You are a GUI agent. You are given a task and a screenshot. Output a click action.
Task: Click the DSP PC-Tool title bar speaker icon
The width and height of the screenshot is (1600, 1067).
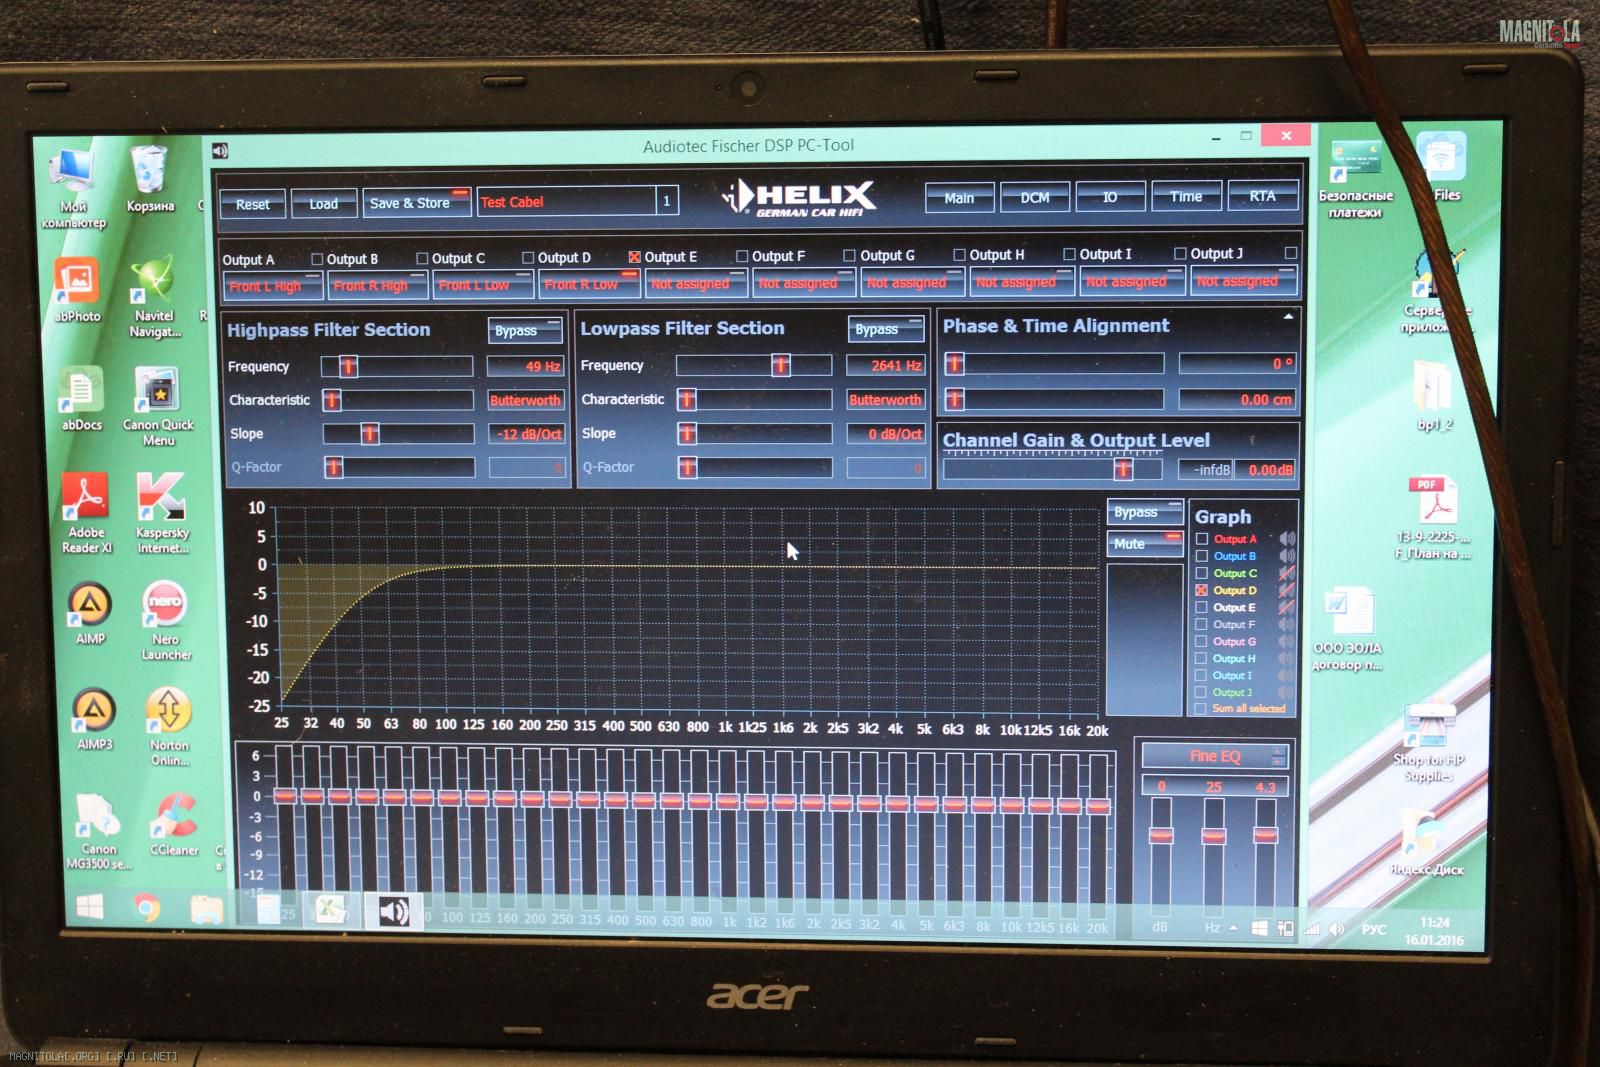pyautogui.click(x=220, y=151)
